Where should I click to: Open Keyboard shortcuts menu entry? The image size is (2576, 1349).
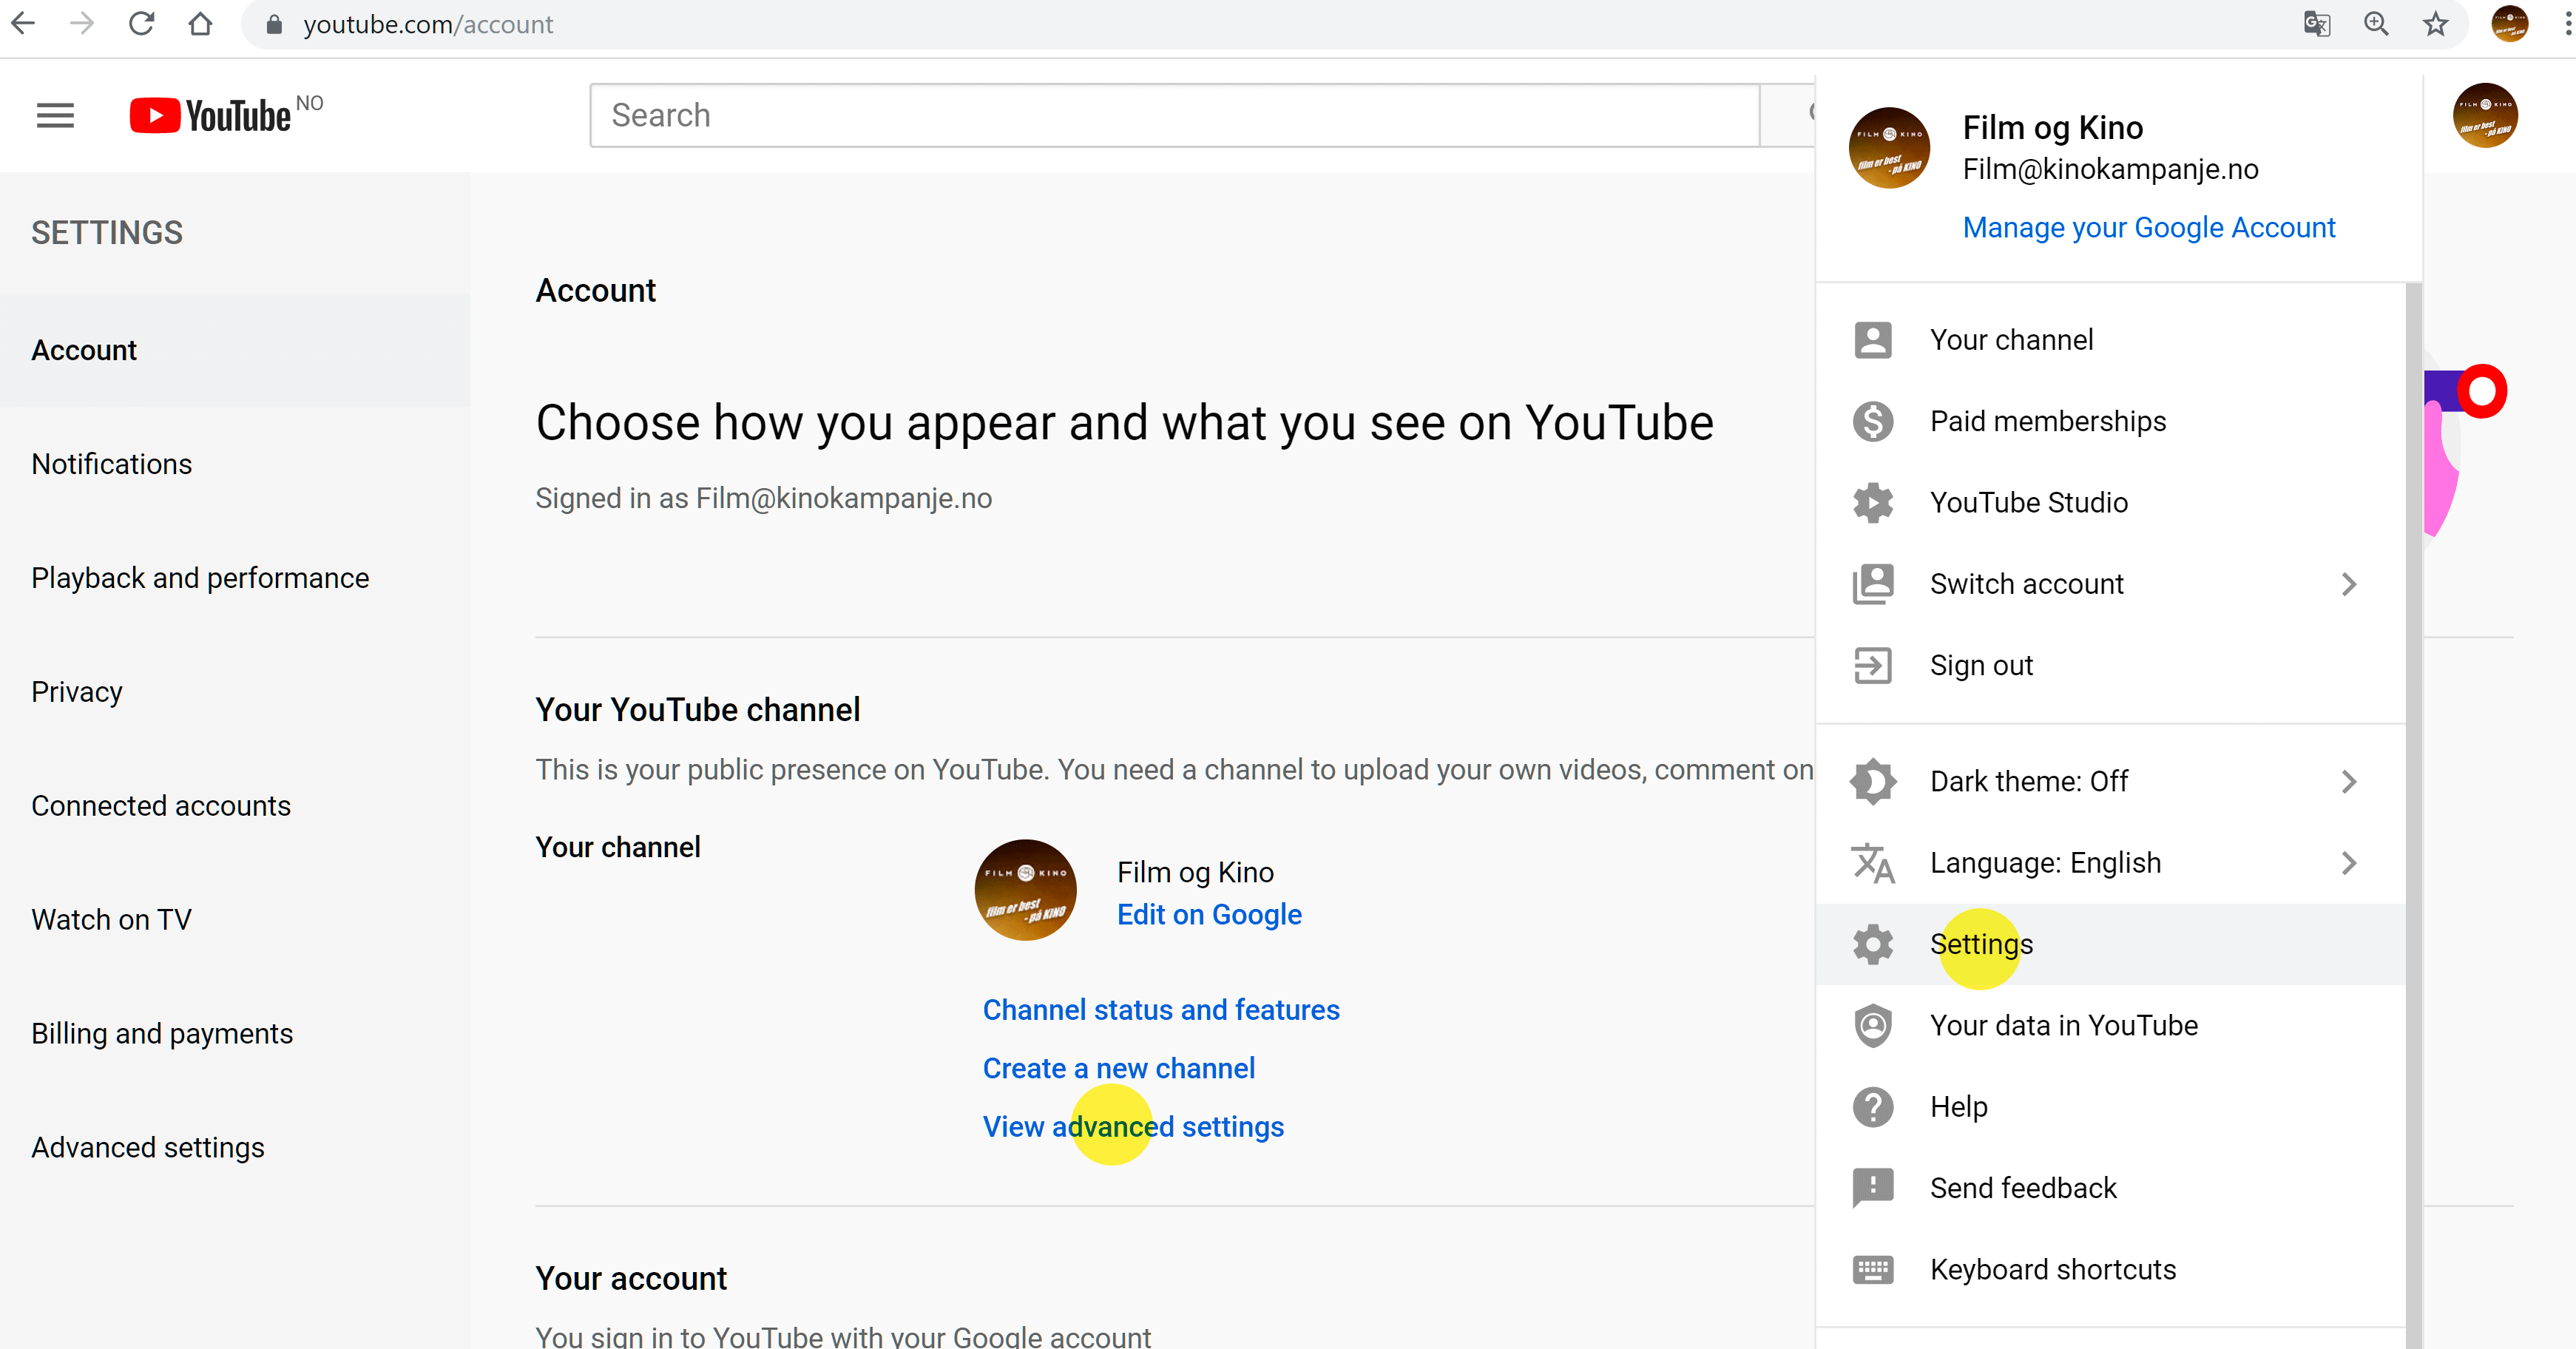click(2110, 1270)
